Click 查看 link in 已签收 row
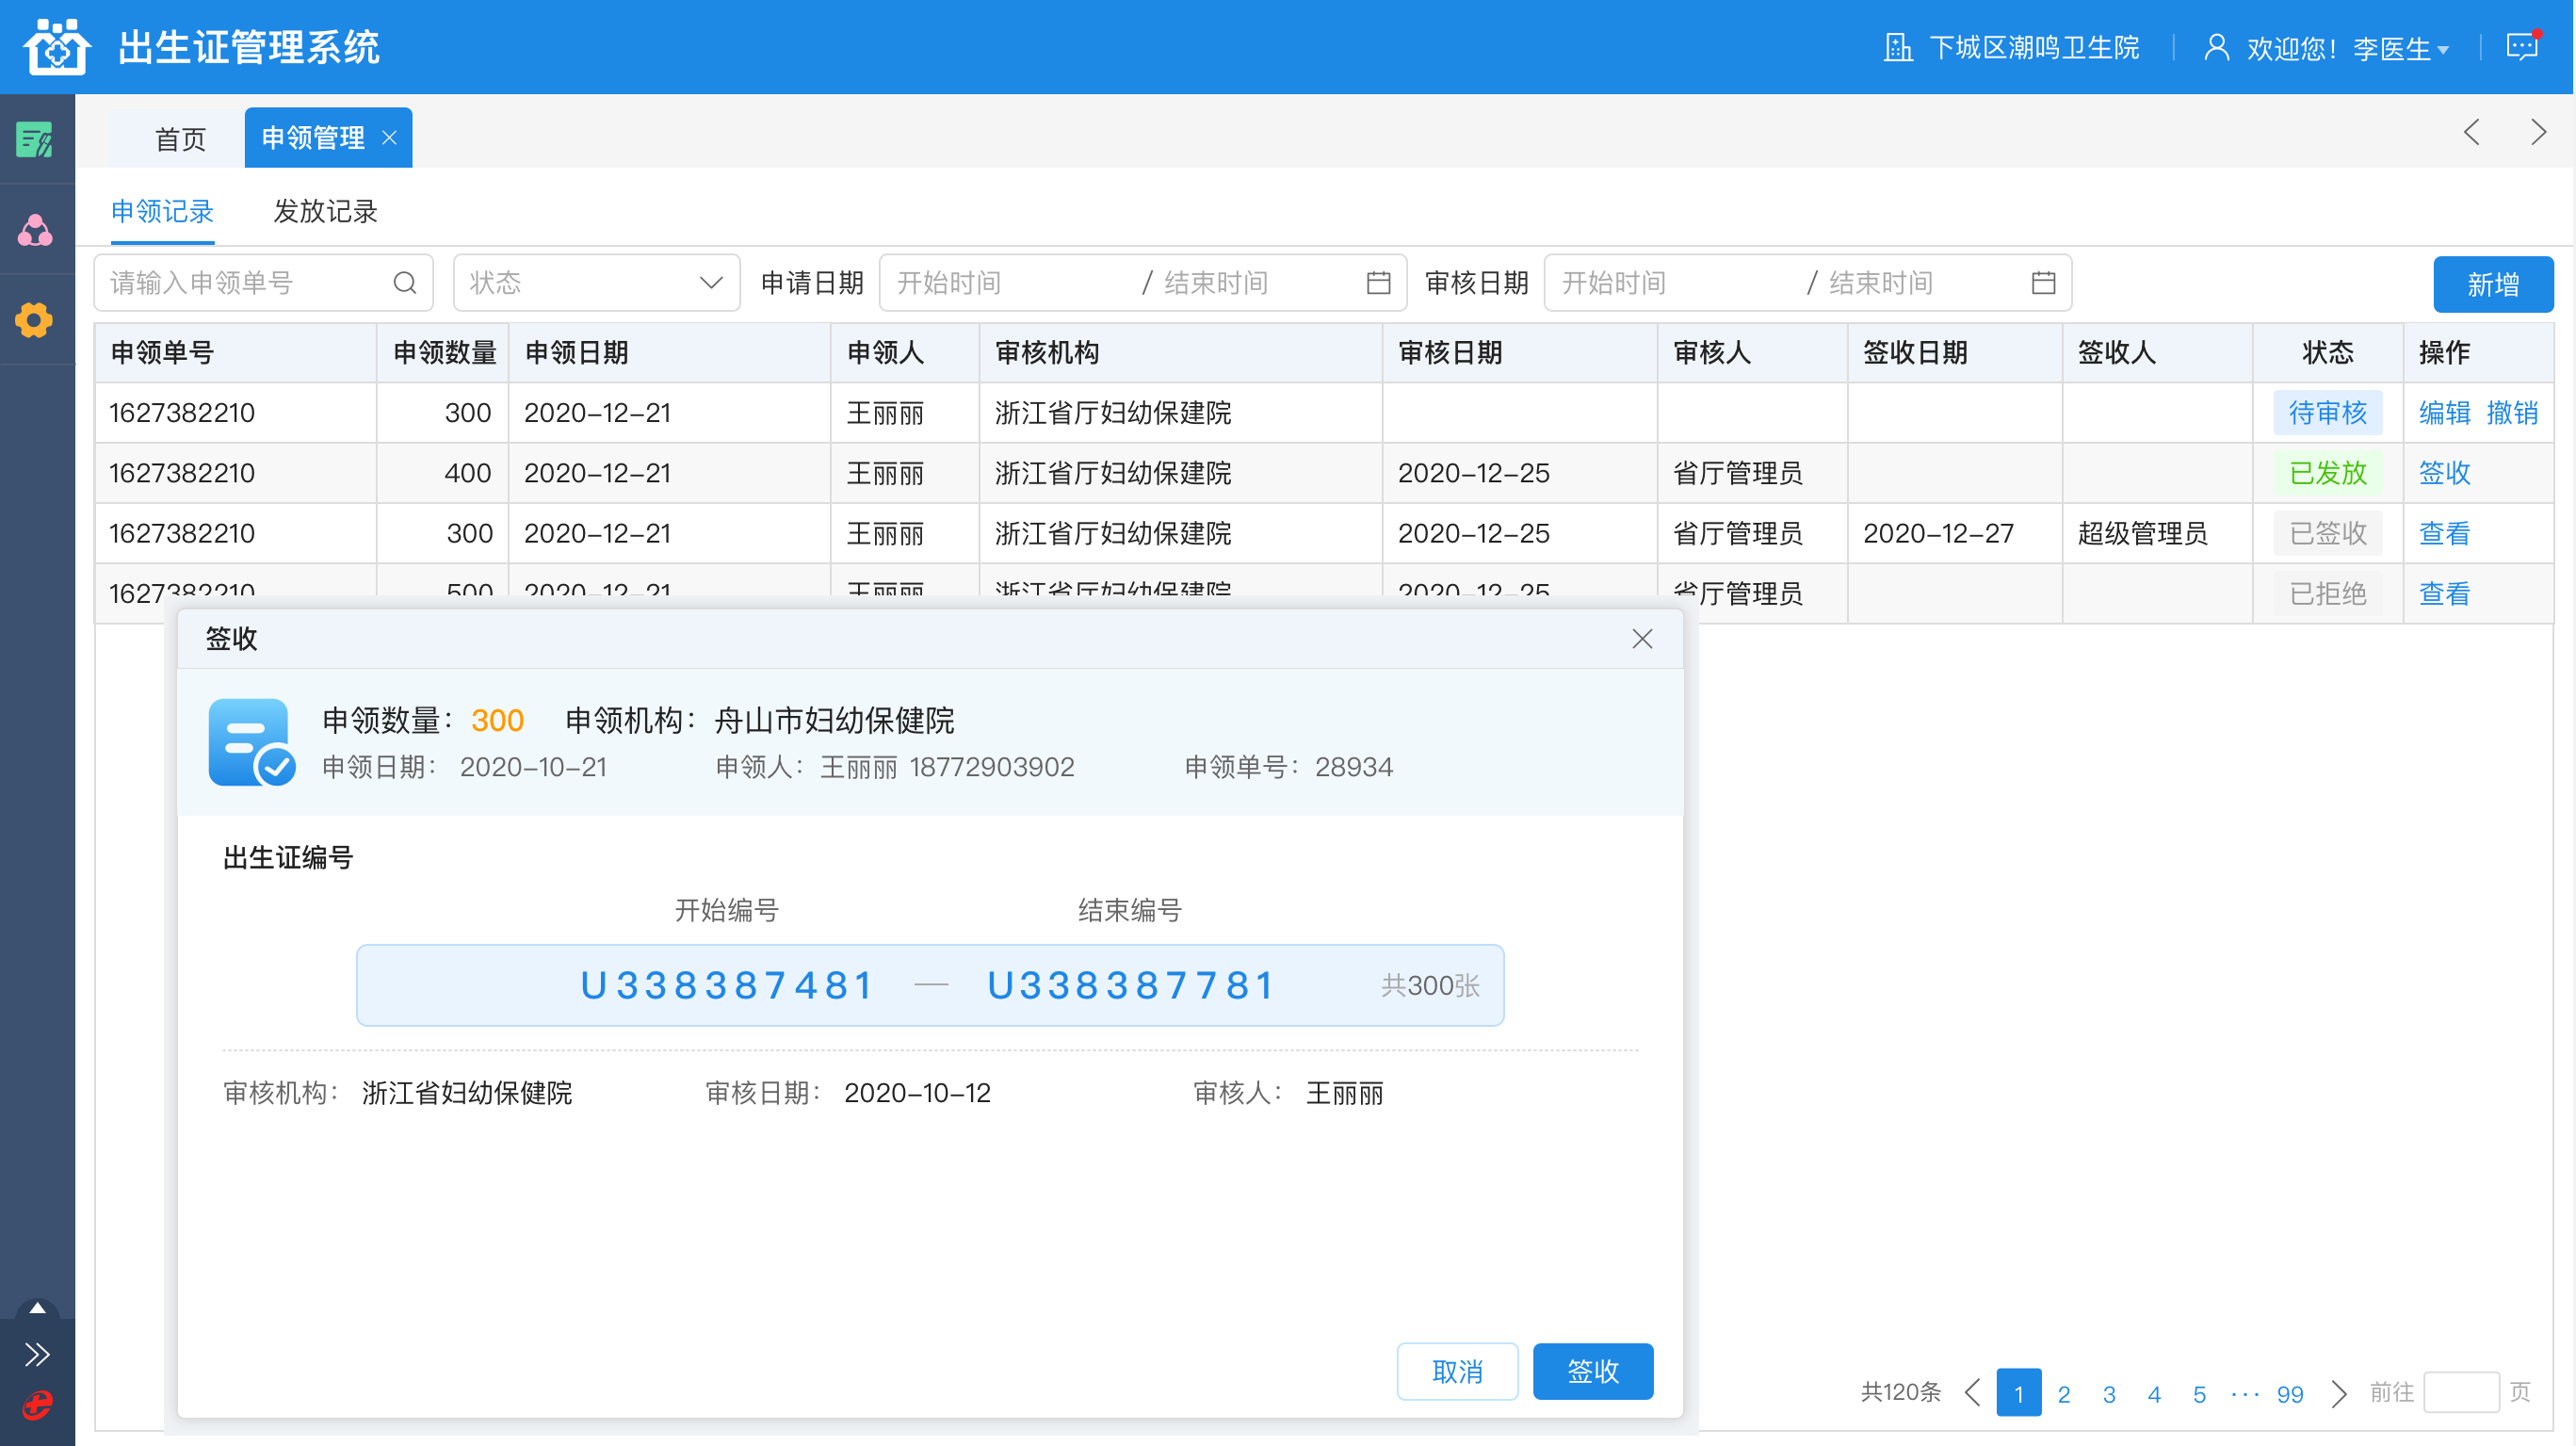Image resolution: width=2576 pixels, height=1446 pixels. (2444, 533)
